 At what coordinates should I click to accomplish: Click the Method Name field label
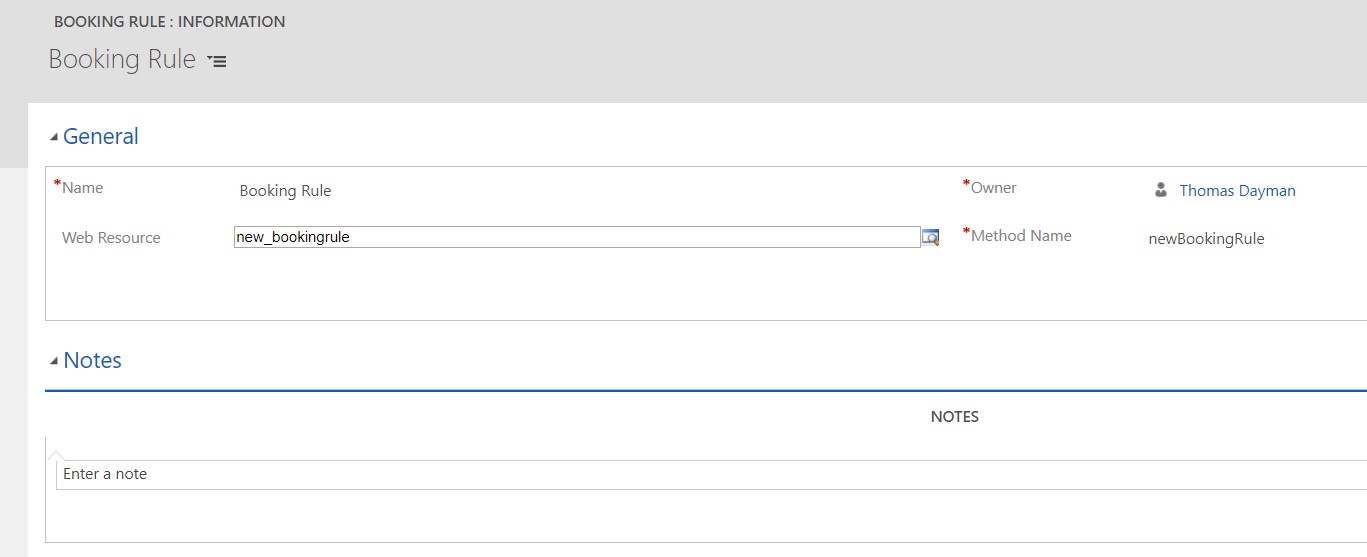point(1021,236)
